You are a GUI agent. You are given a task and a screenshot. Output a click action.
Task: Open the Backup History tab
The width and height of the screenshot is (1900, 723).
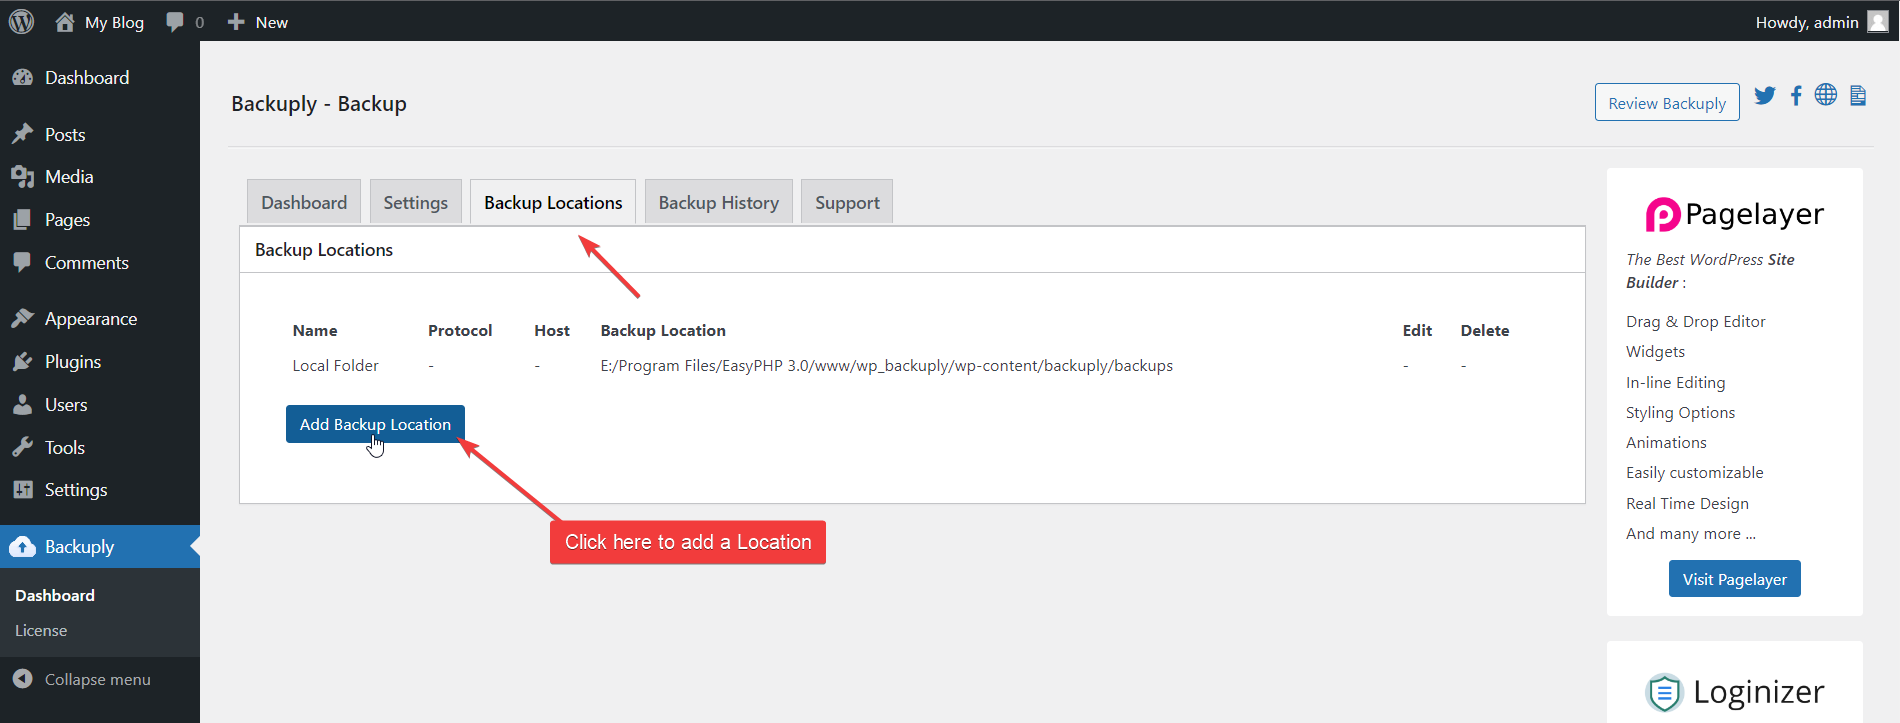pyautogui.click(x=719, y=202)
